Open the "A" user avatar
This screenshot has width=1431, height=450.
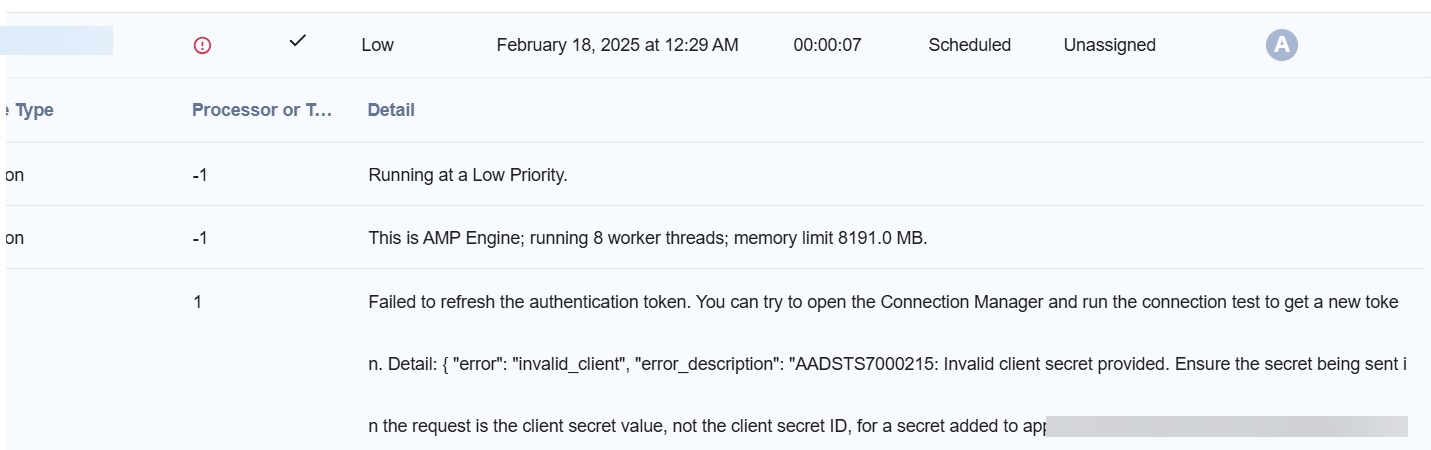click(x=1281, y=45)
